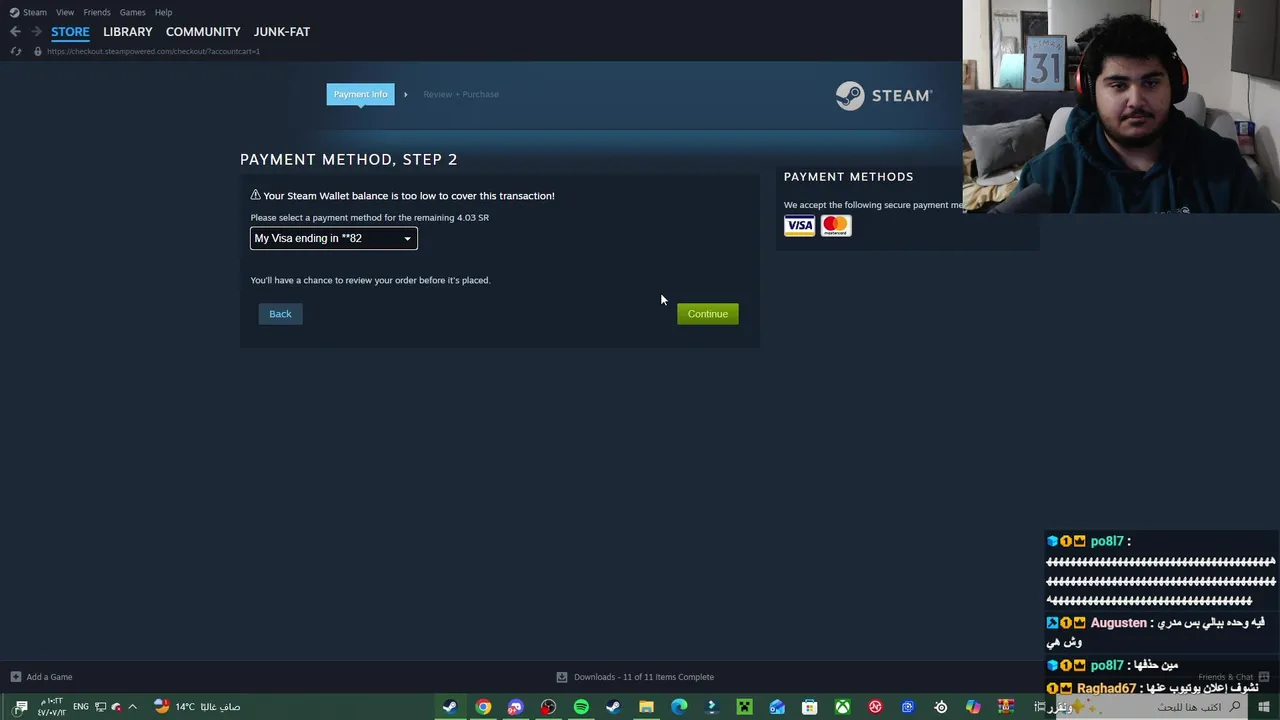This screenshot has height=720, width=1280.
Task: Open the Task View taskbar icon
Action: click(x=1039, y=707)
